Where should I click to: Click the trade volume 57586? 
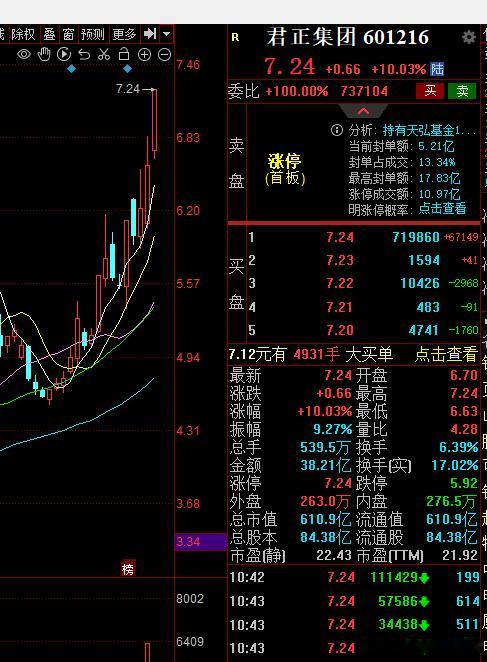coord(397,601)
